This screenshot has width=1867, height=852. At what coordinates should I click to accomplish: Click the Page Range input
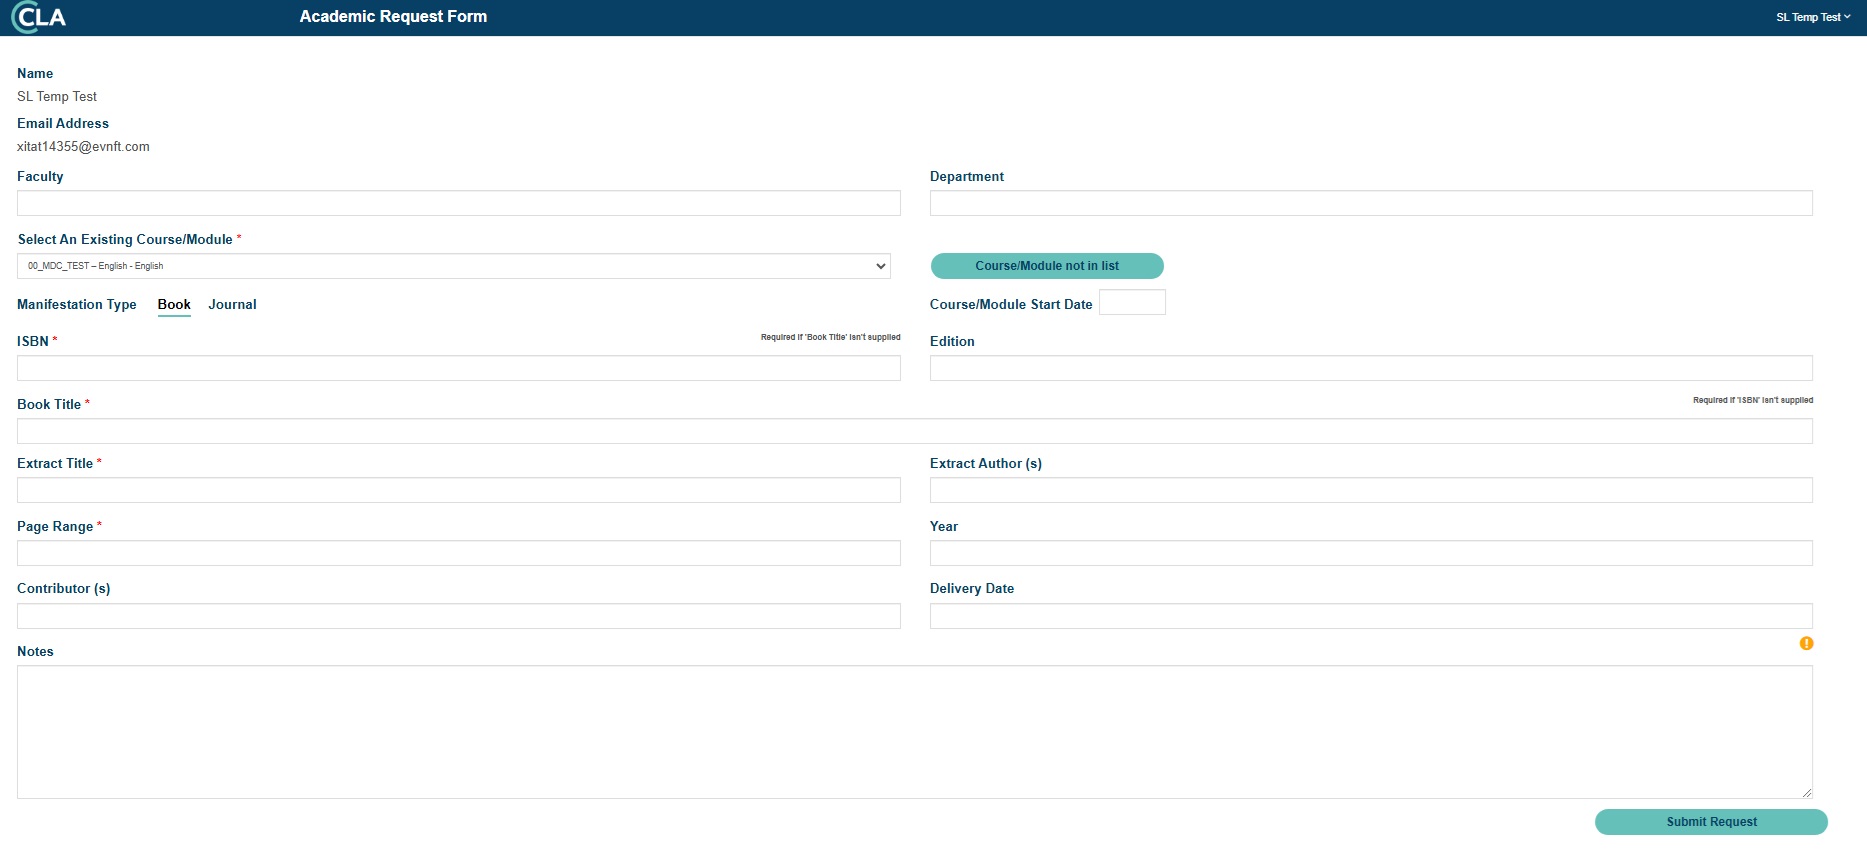[x=458, y=553]
